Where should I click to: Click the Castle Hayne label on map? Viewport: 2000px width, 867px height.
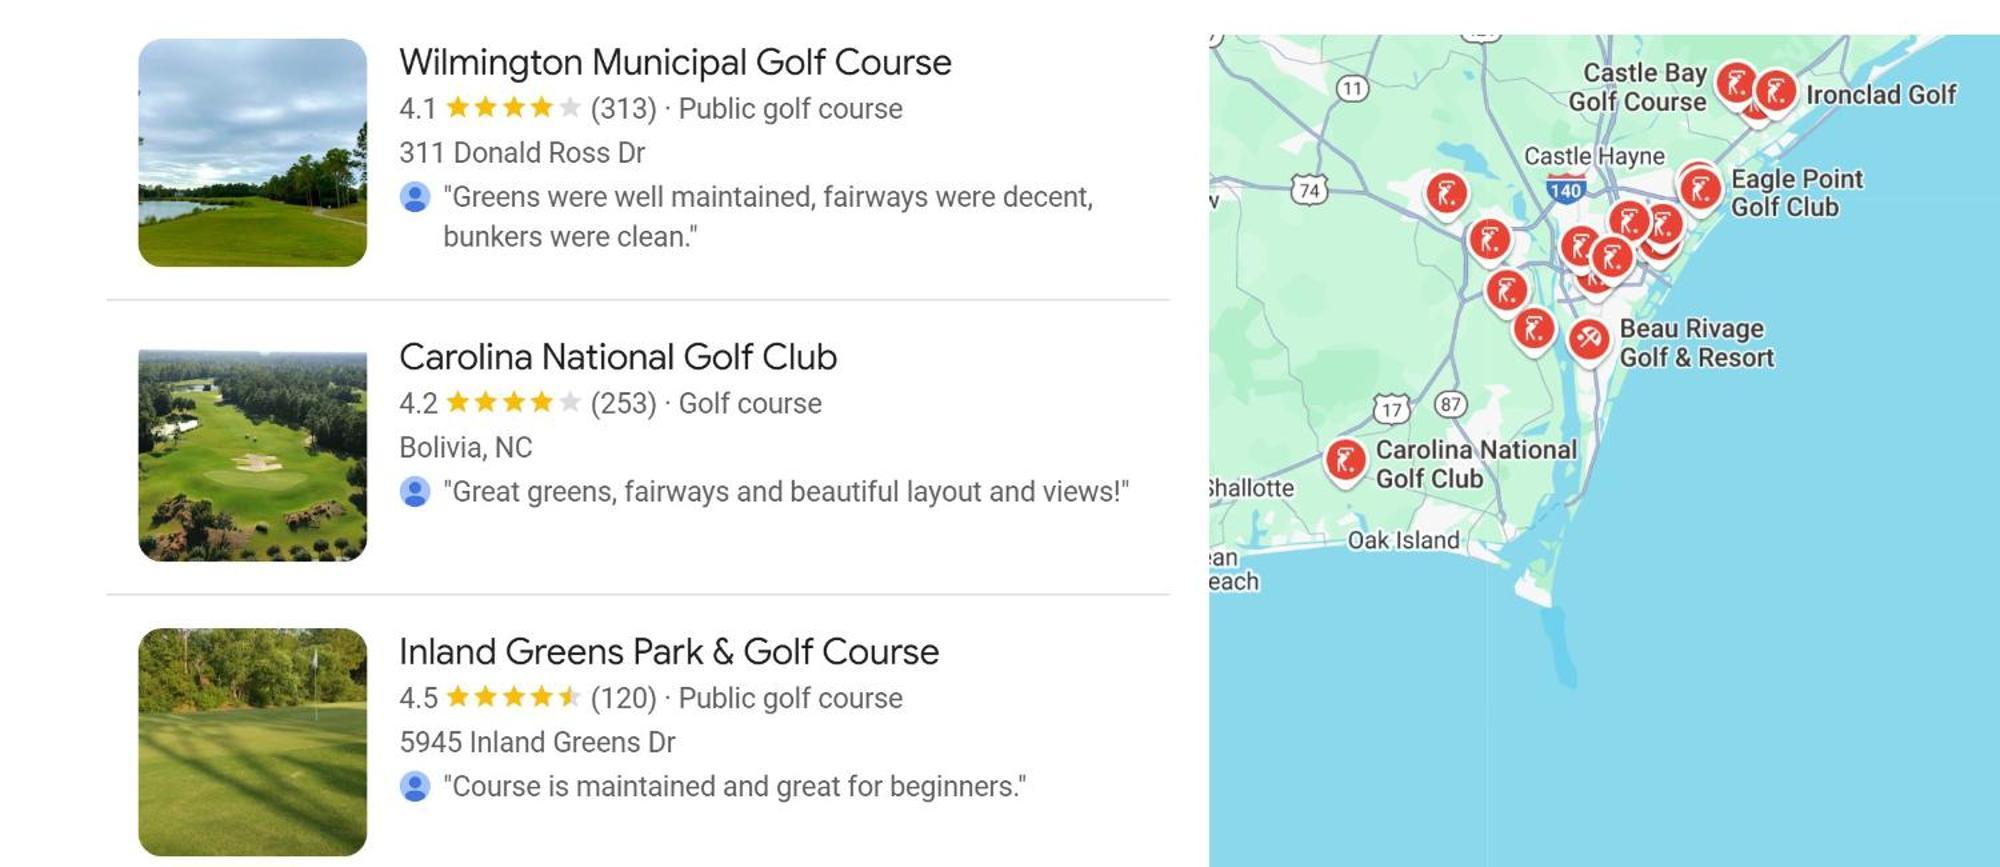pos(1594,156)
